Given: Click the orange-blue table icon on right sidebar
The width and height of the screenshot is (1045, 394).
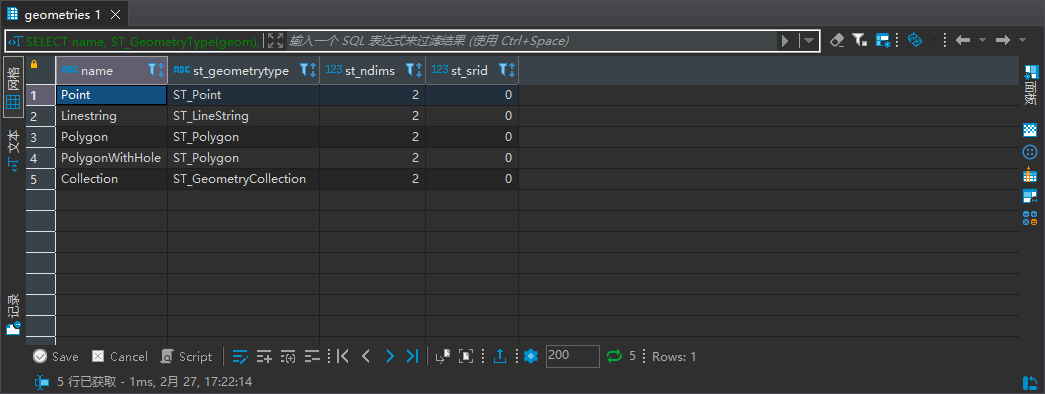Looking at the screenshot, I should [x=1030, y=175].
